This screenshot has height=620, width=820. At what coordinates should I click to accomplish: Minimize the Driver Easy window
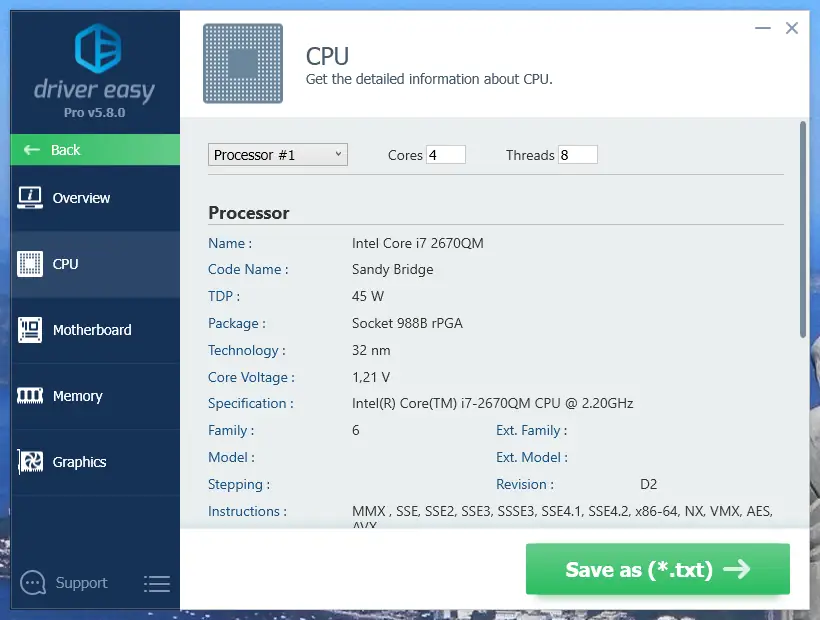click(762, 29)
